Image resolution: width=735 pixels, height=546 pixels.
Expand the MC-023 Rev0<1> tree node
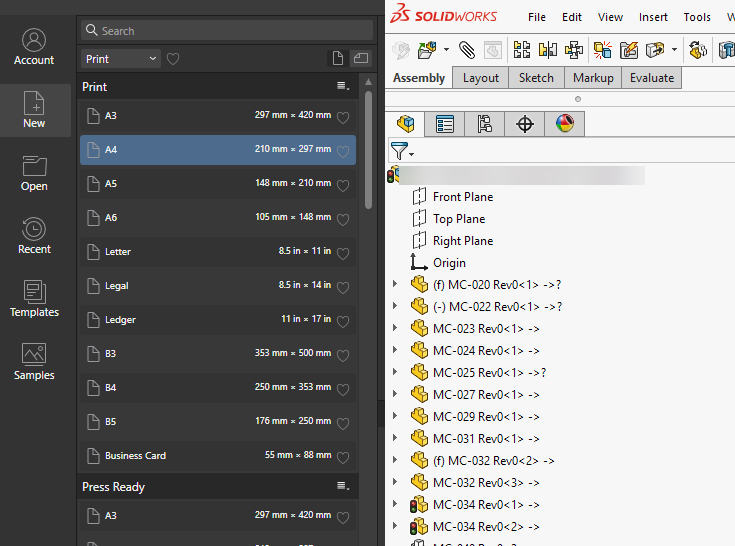coord(394,328)
